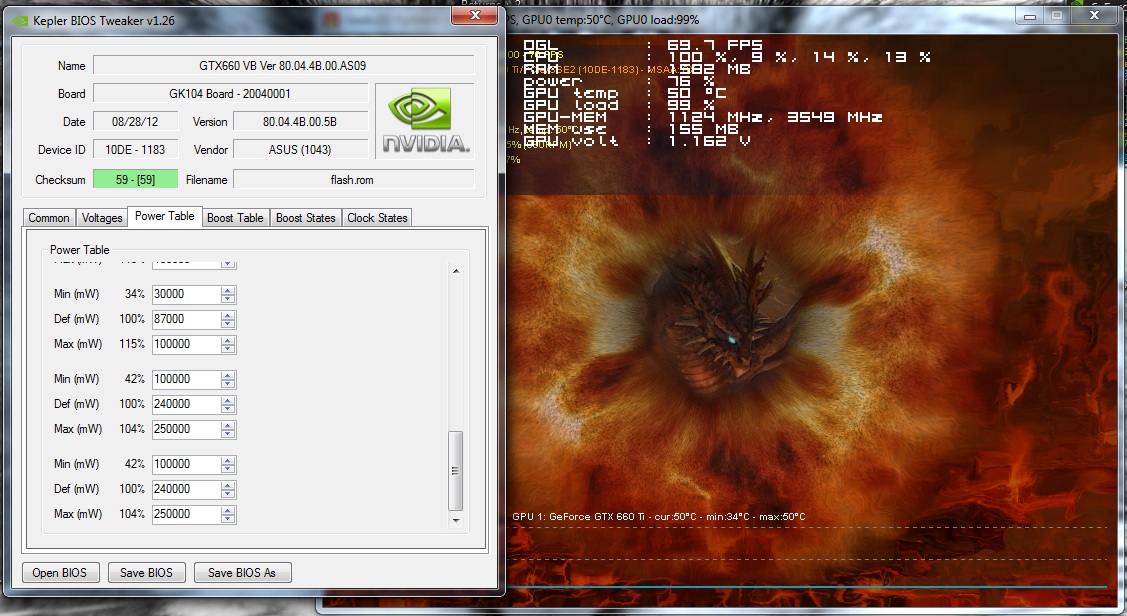Screen dimensions: 1127x616
Task: Click the first Max 100000 mW field
Action: [x=185, y=344]
